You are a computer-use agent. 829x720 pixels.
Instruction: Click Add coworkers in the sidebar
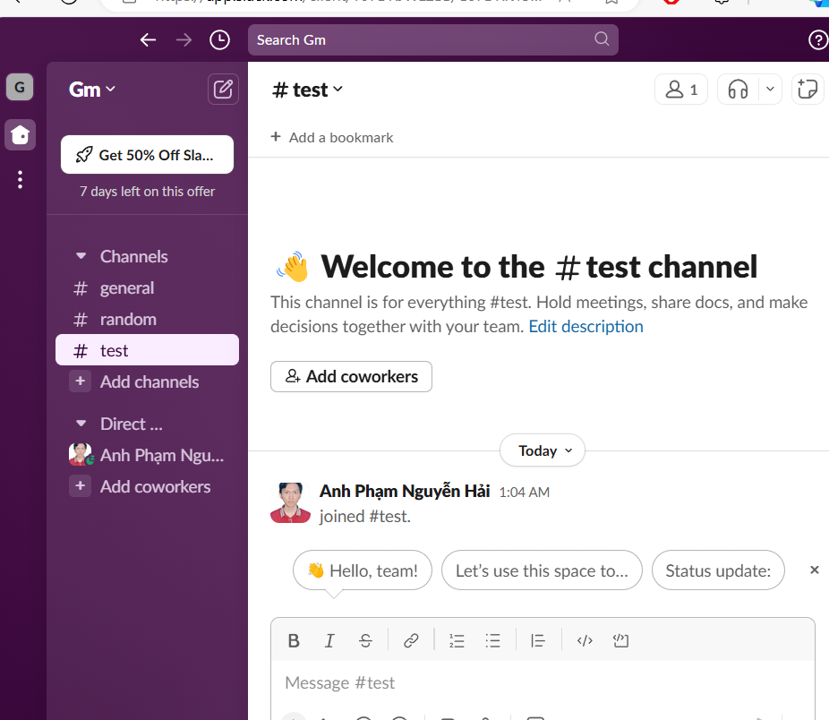tap(147, 486)
